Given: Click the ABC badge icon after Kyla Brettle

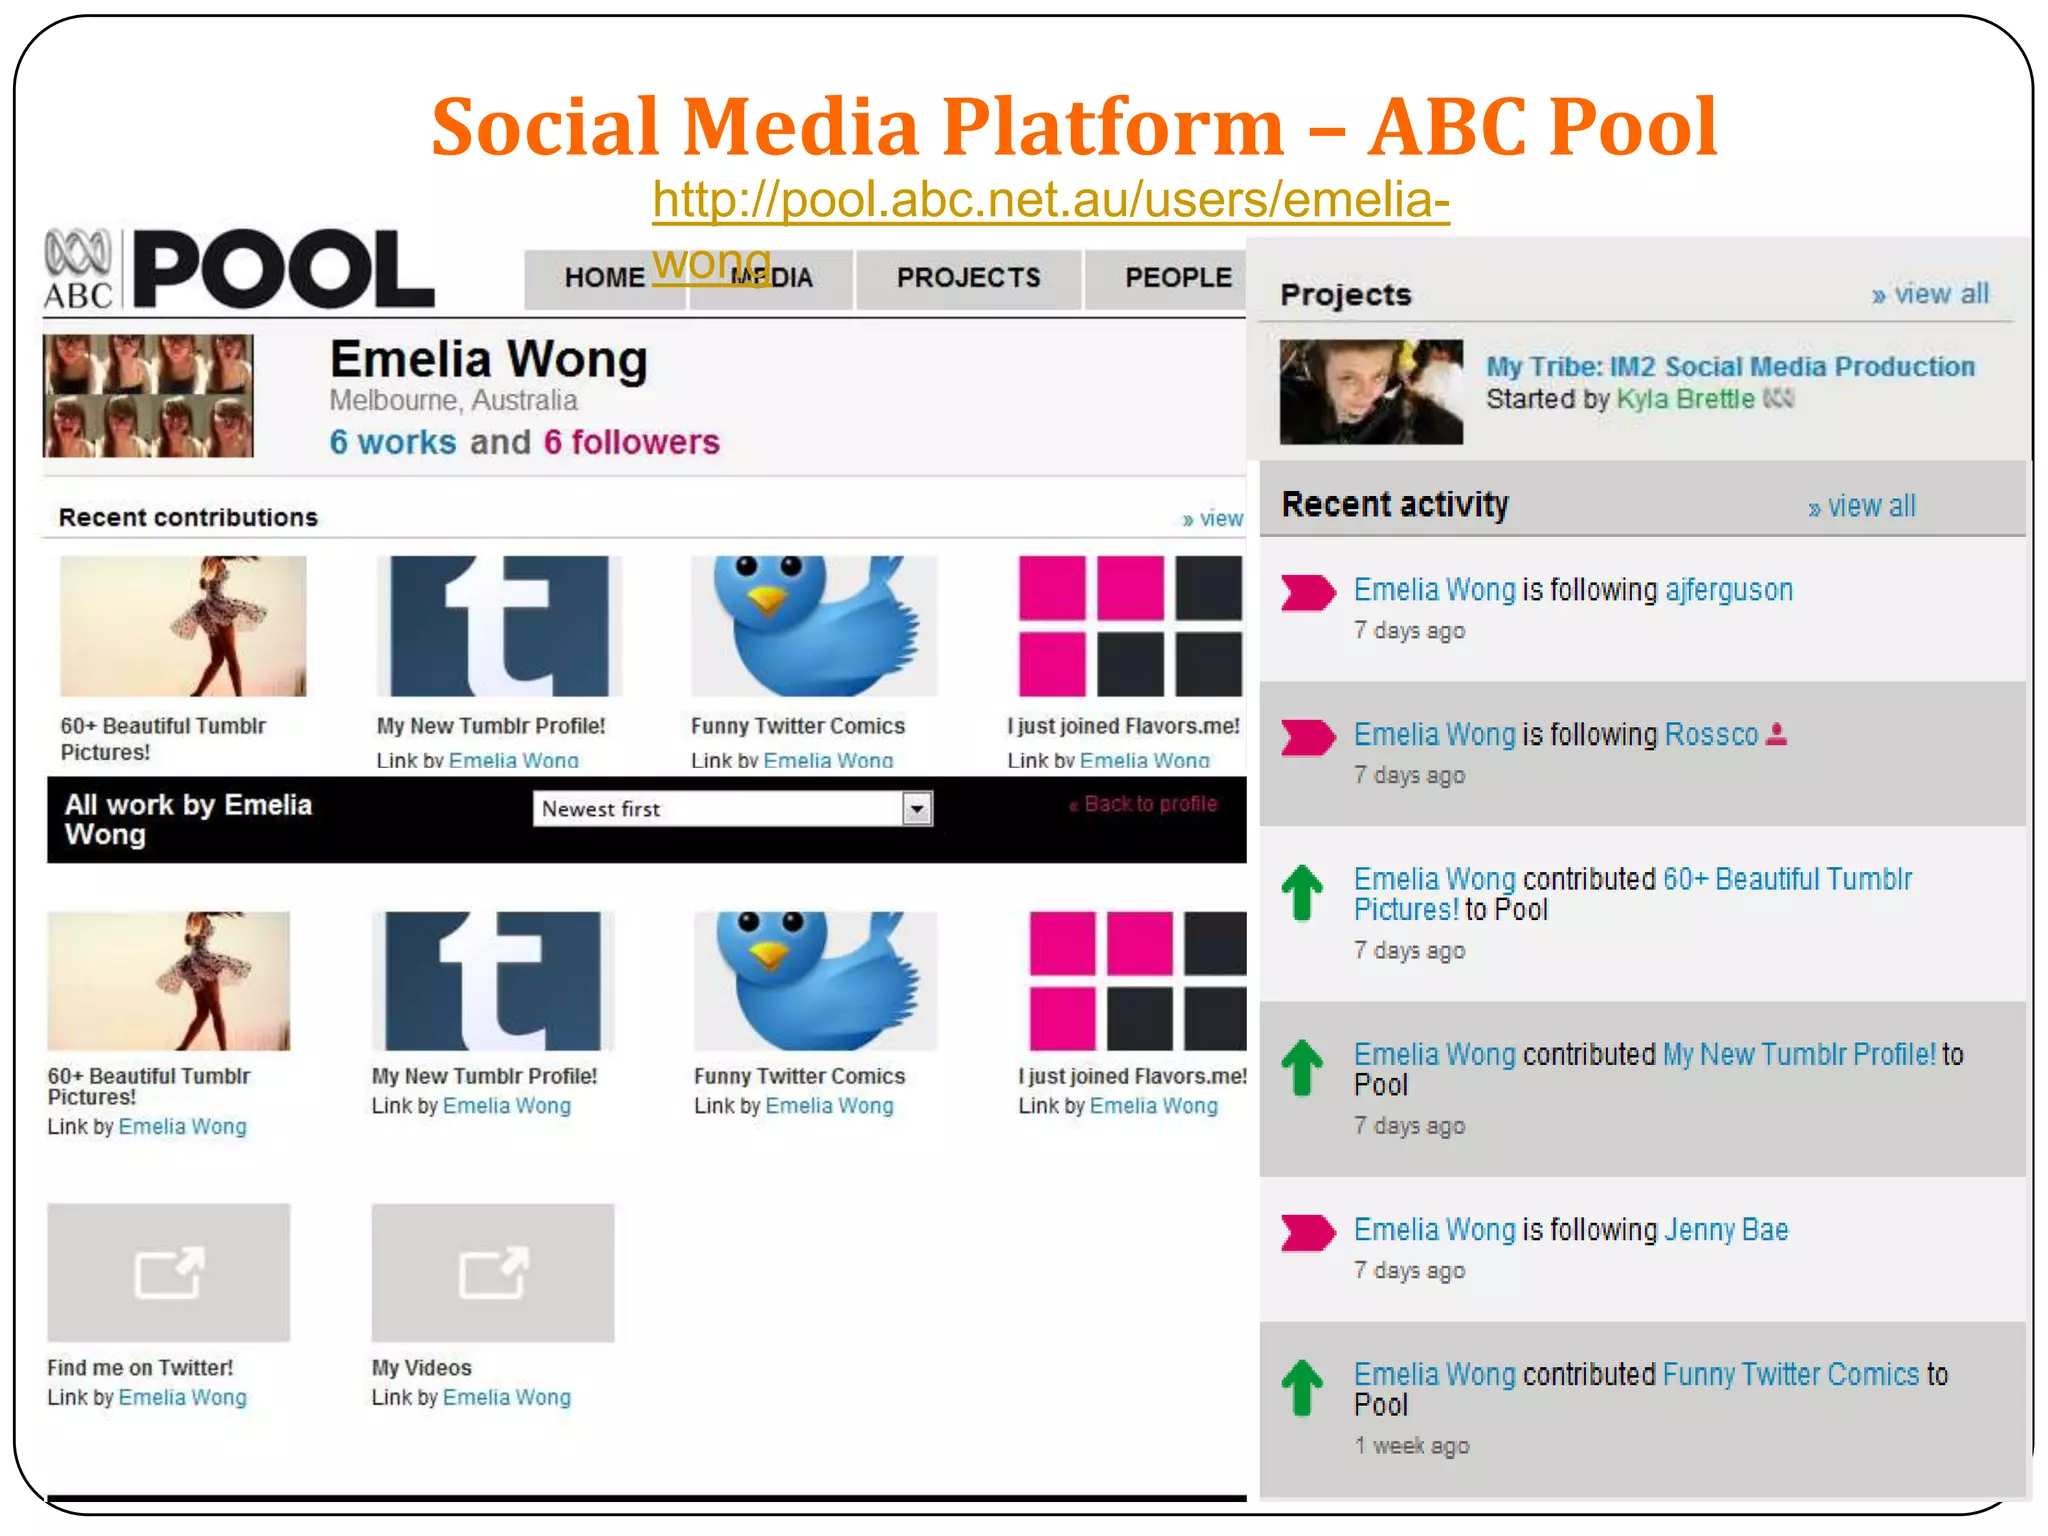Looking at the screenshot, I should point(1779,399).
